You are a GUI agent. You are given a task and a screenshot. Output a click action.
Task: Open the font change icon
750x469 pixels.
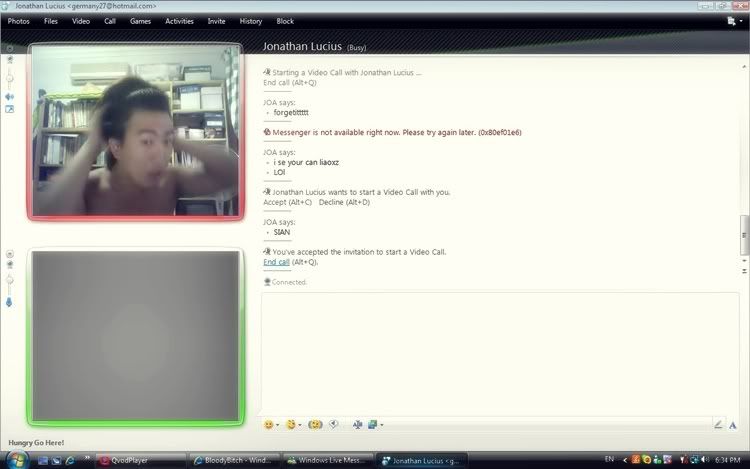(357, 424)
